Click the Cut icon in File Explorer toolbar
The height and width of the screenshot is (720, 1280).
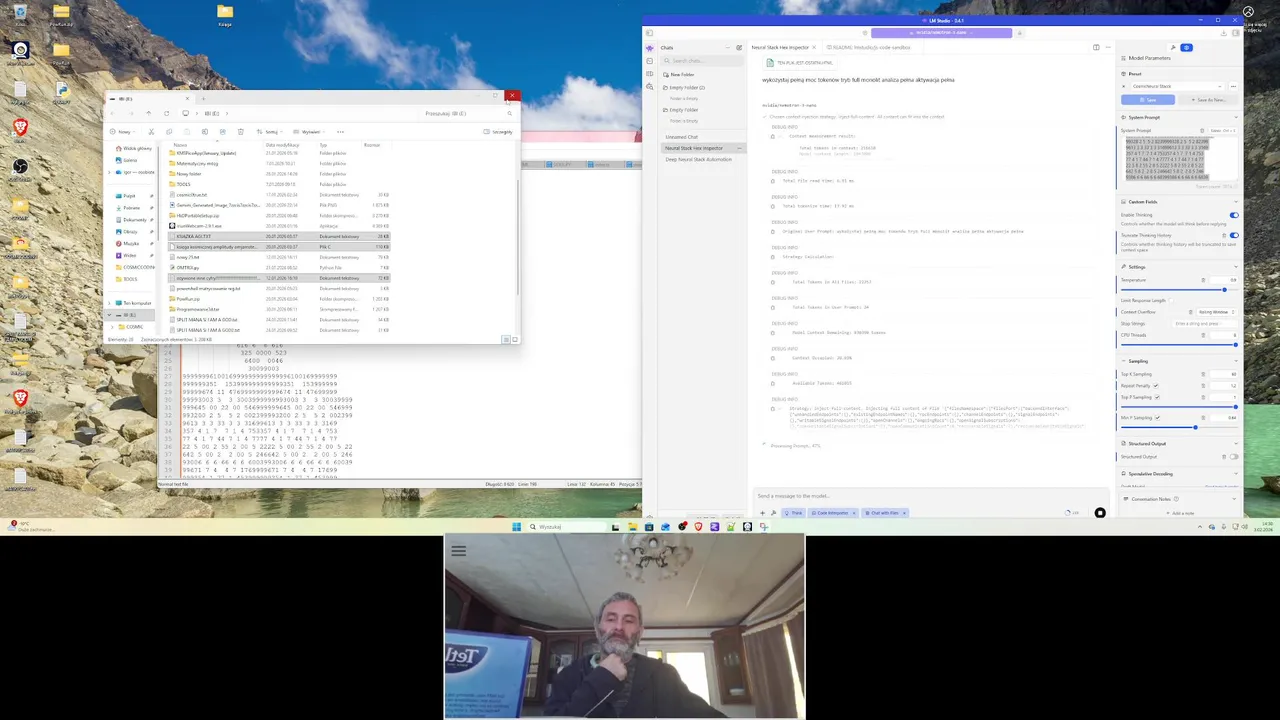(151, 131)
